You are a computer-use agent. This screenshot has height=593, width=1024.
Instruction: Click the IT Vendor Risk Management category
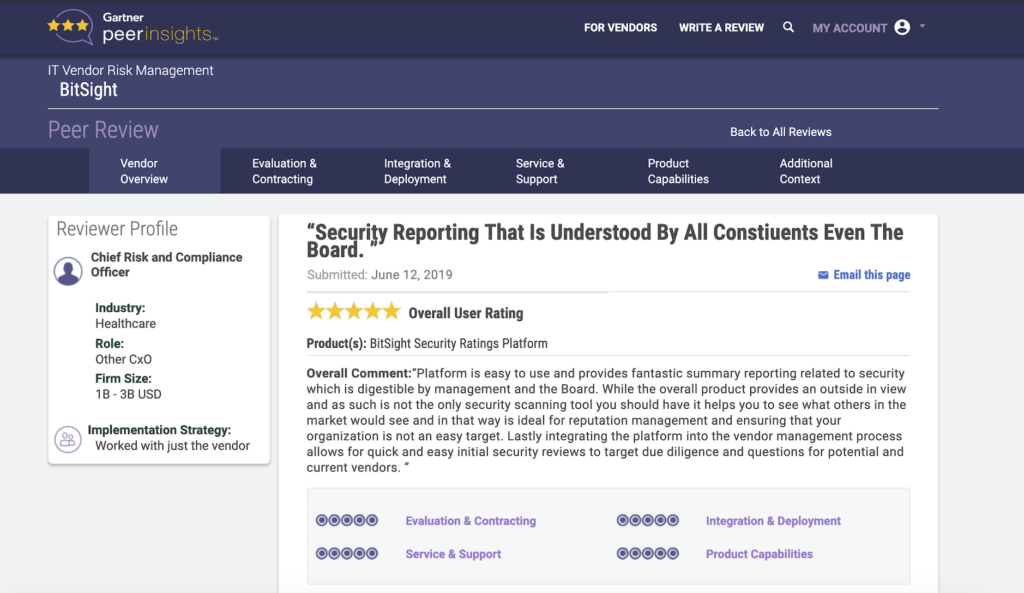[x=131, y=71]
